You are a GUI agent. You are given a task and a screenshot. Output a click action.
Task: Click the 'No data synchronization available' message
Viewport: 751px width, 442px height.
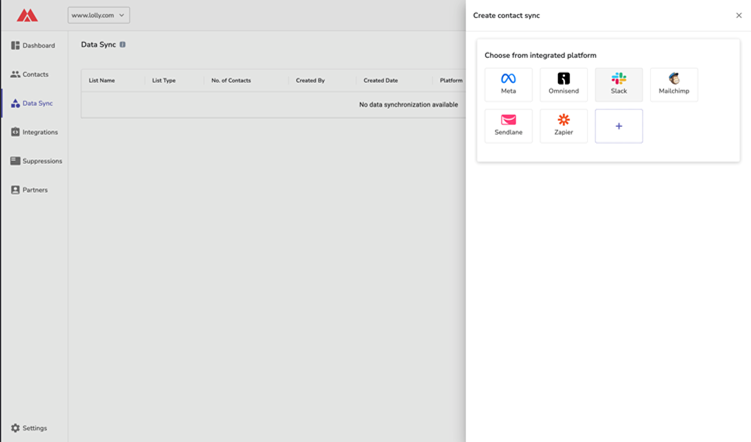pos(409,104)
